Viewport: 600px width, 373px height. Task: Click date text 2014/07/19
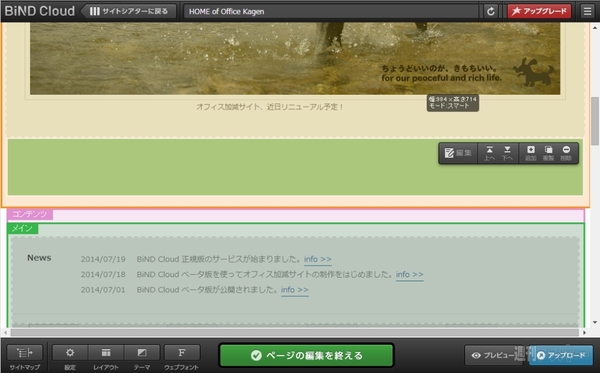pyautogui.click(x=103, y=259)
